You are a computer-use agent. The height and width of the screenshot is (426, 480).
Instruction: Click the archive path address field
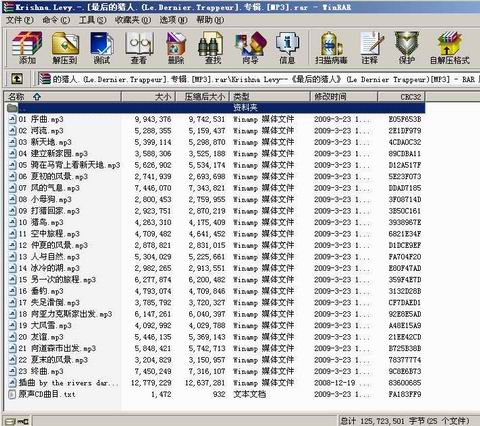(259, 79)
